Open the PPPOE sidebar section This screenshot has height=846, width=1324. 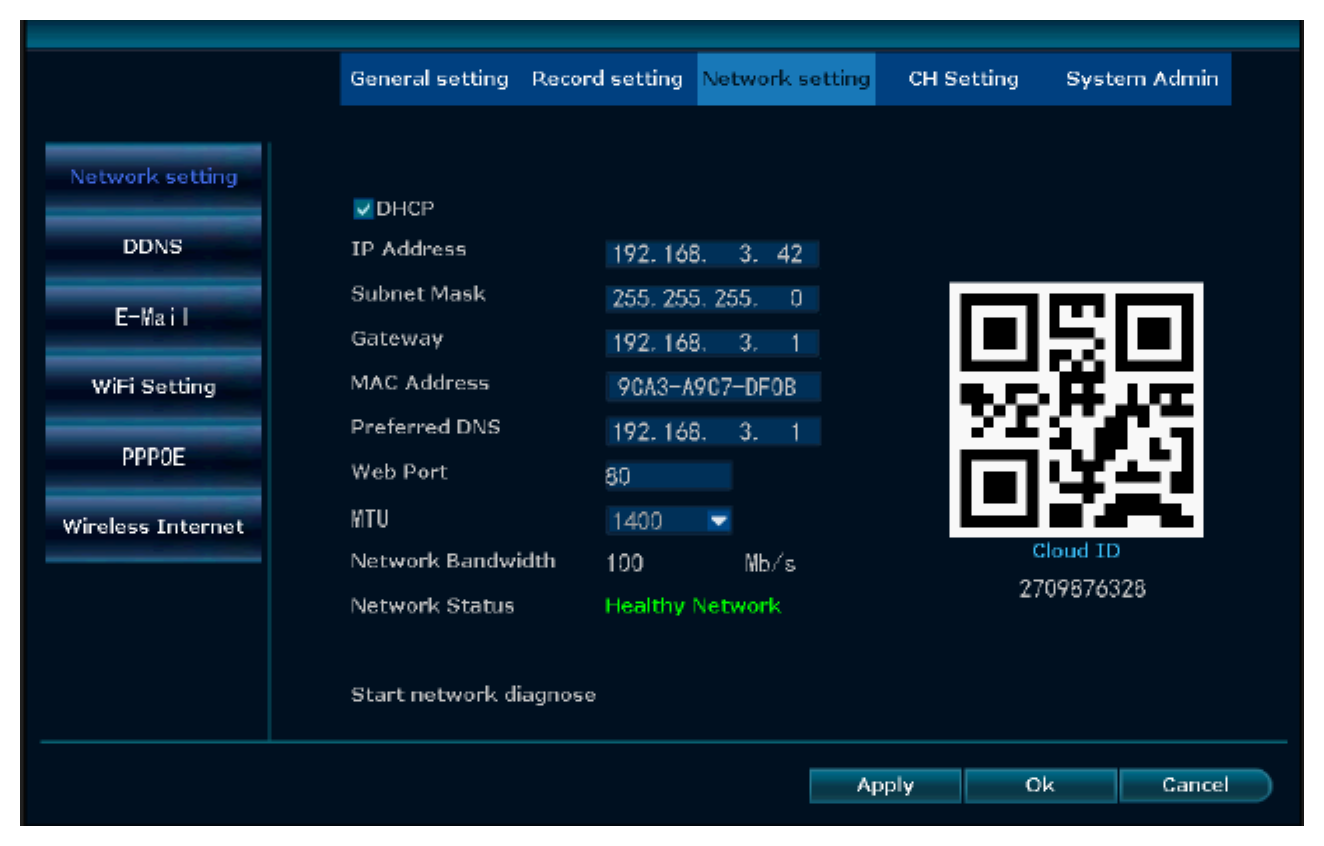click(153, 457)
